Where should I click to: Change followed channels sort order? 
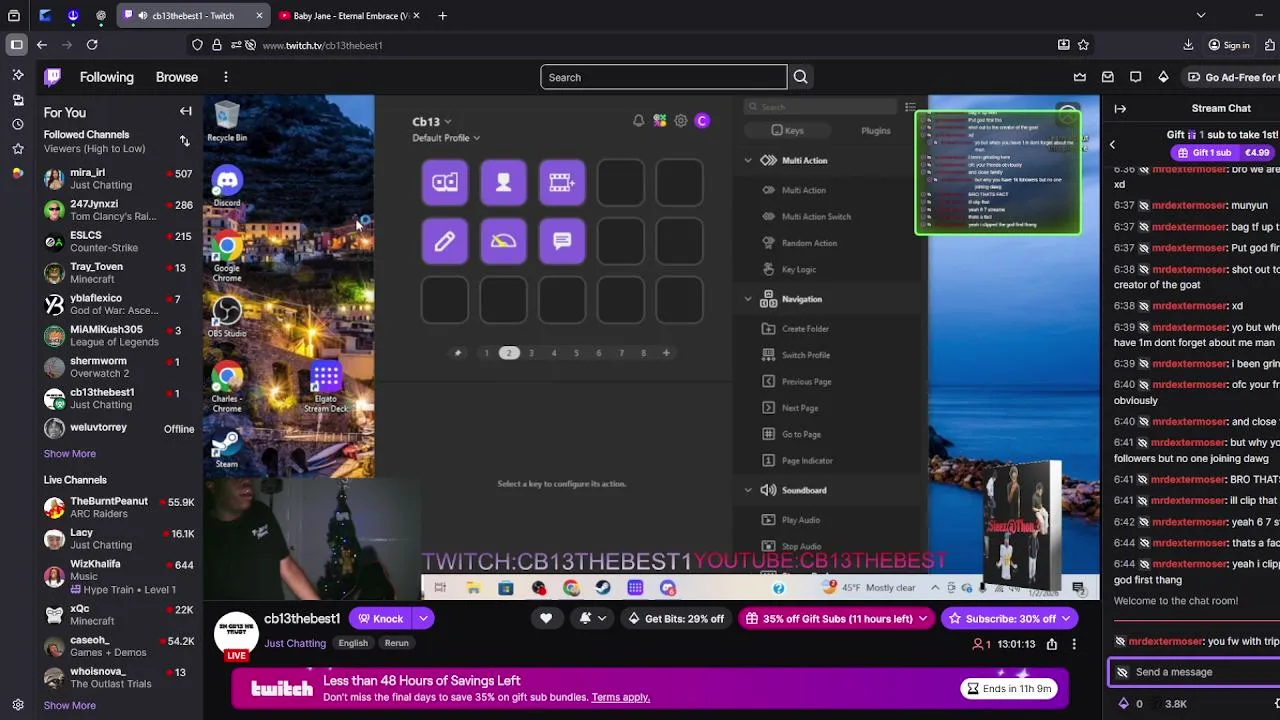[x=184, y=141]
